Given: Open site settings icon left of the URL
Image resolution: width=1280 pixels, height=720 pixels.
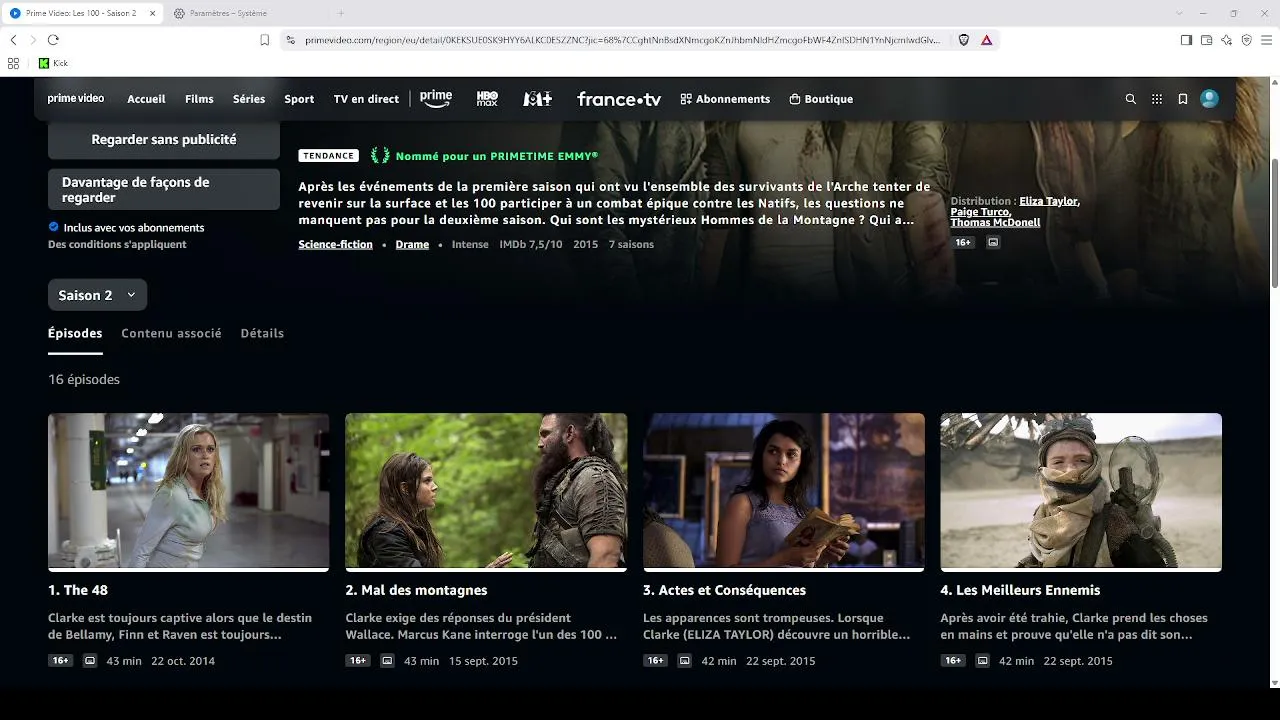Looking at the screenshot, I should click(291, 40).
